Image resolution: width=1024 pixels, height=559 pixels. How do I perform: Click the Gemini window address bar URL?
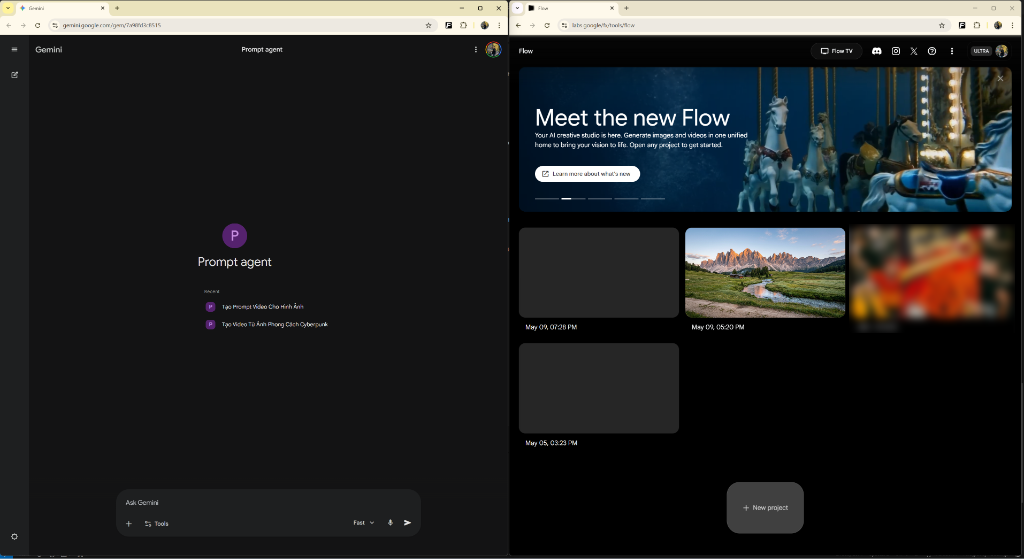coord(112,25)
